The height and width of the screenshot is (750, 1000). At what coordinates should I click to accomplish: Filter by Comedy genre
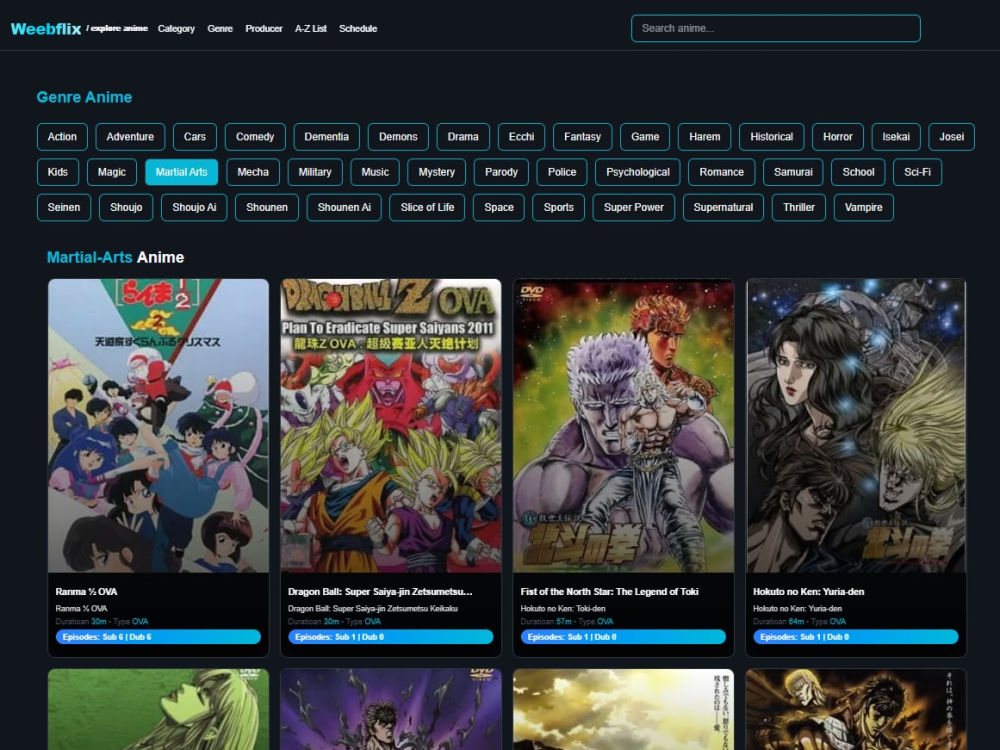point(255,136)
